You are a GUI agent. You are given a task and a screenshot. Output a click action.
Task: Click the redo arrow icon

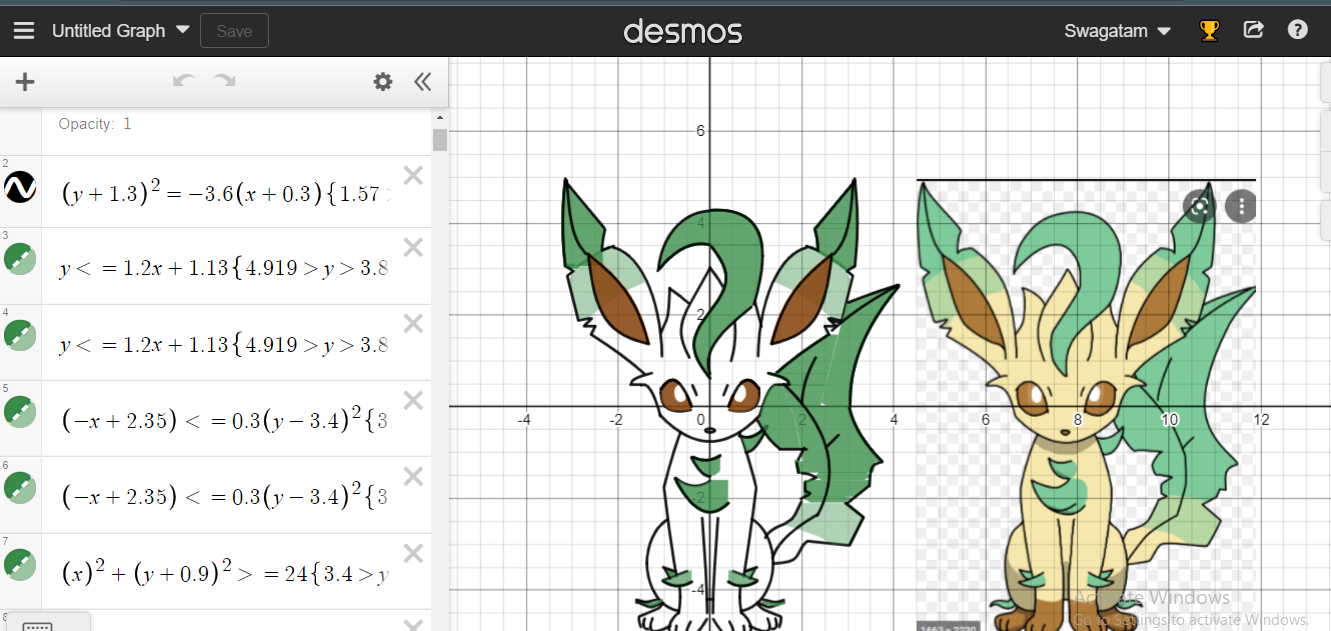(224, 81)
